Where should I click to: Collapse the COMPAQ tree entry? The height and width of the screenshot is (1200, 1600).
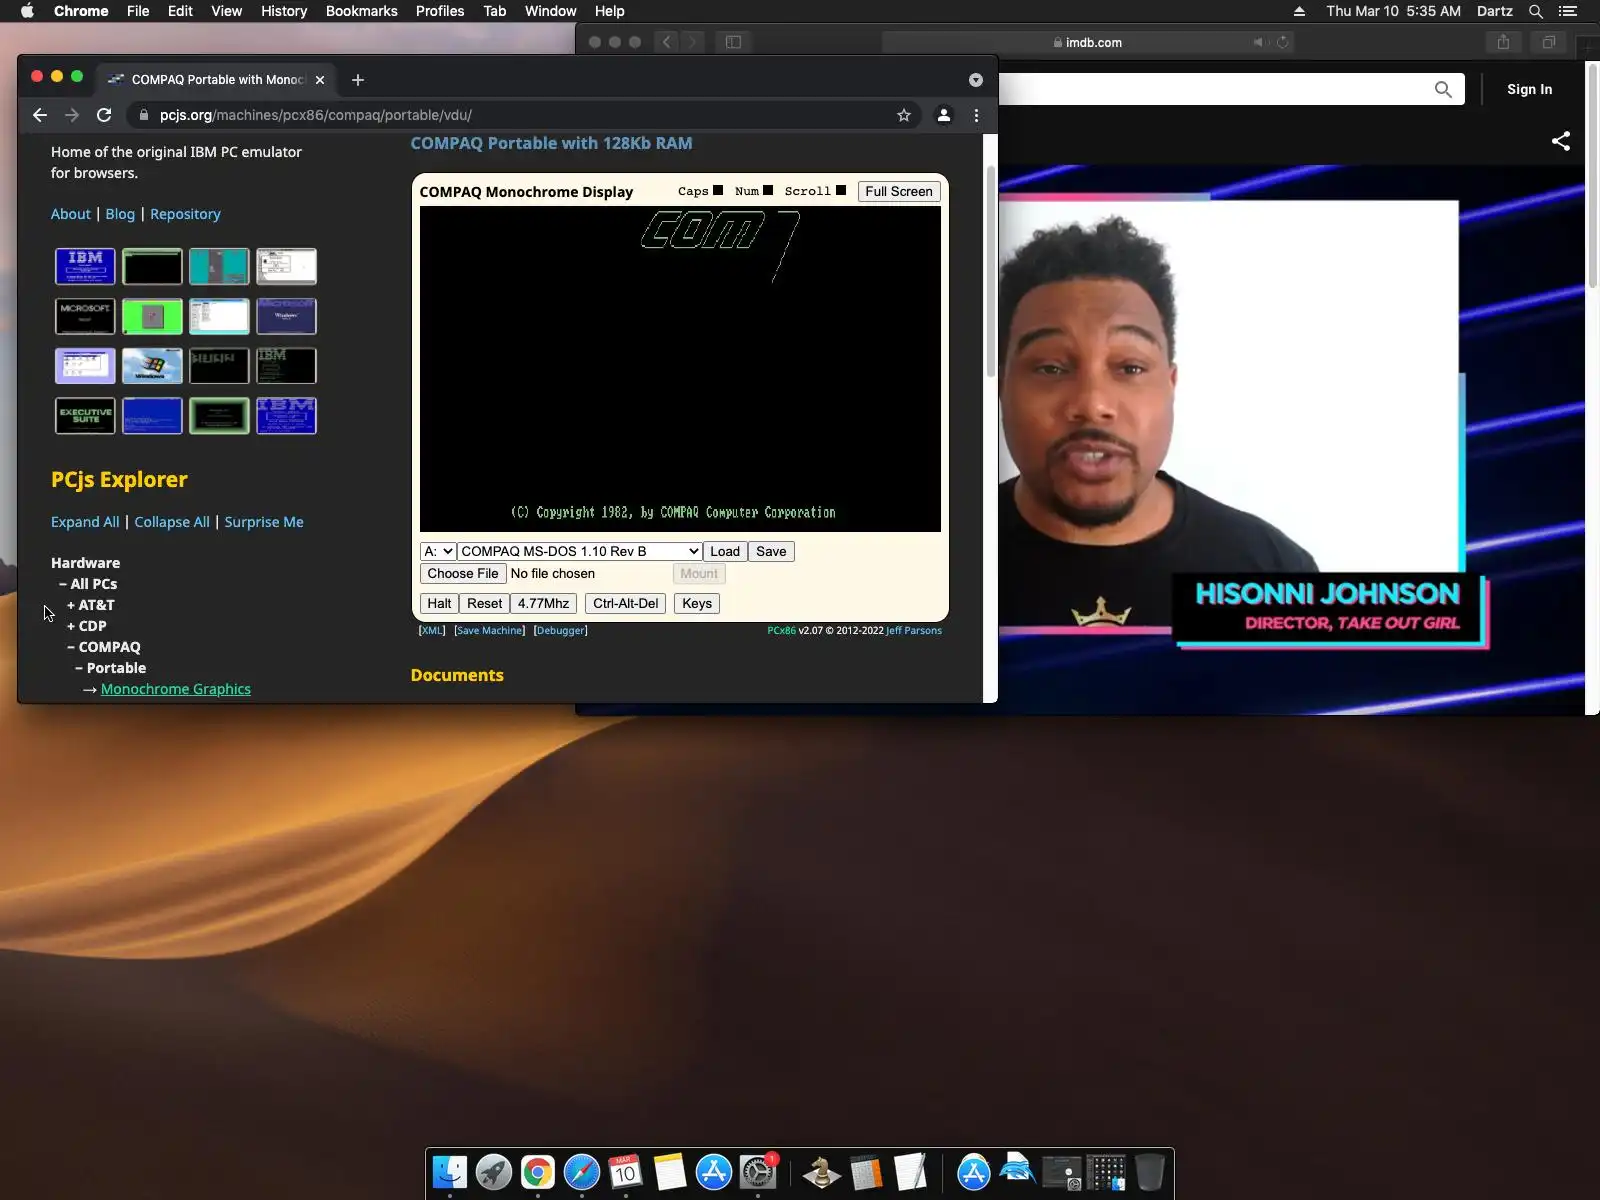(104, 647)
